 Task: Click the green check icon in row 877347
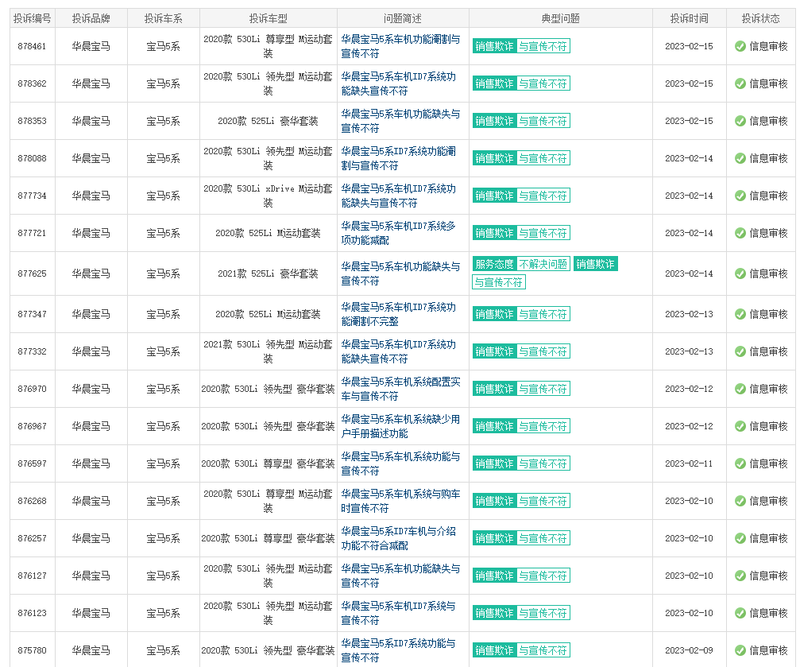(x=740, y=314)
